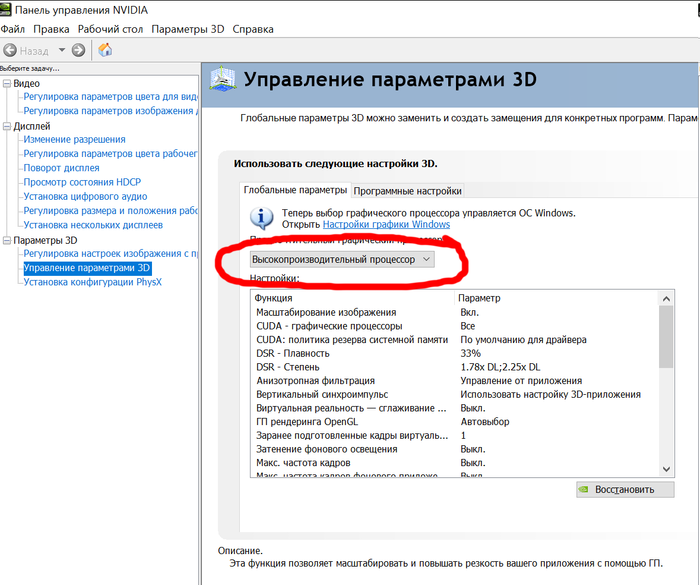The image size is (700, 585).
Task: Open the Файл menu
Action: point(12,29)
